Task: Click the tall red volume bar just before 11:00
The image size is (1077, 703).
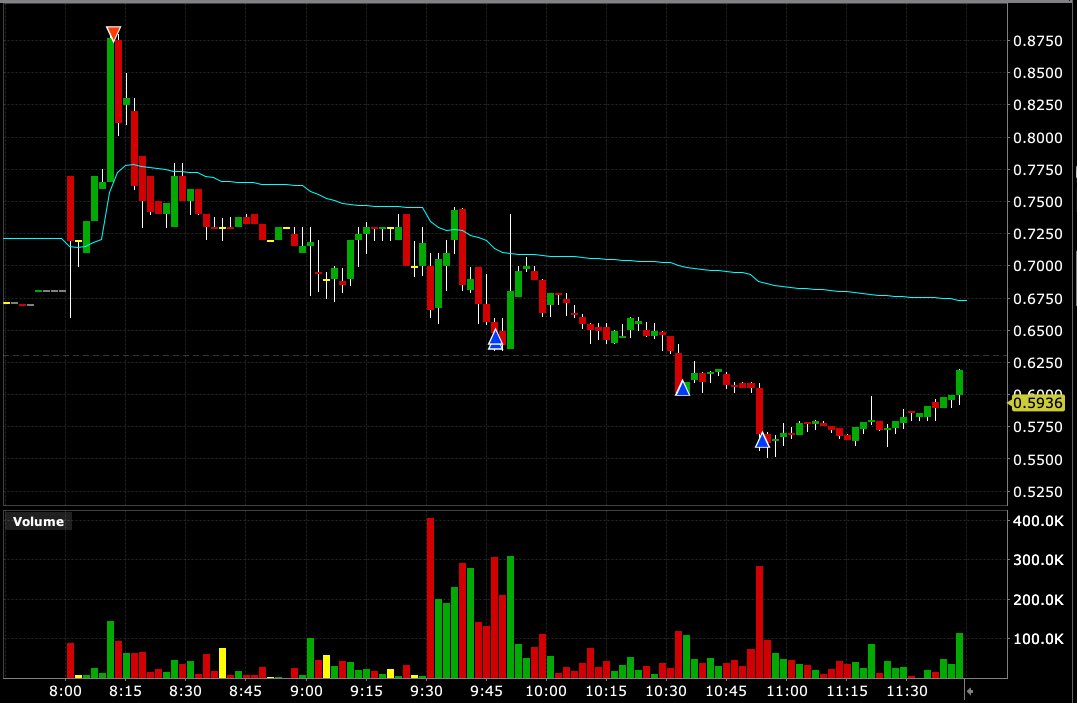Action: (760, 622)
